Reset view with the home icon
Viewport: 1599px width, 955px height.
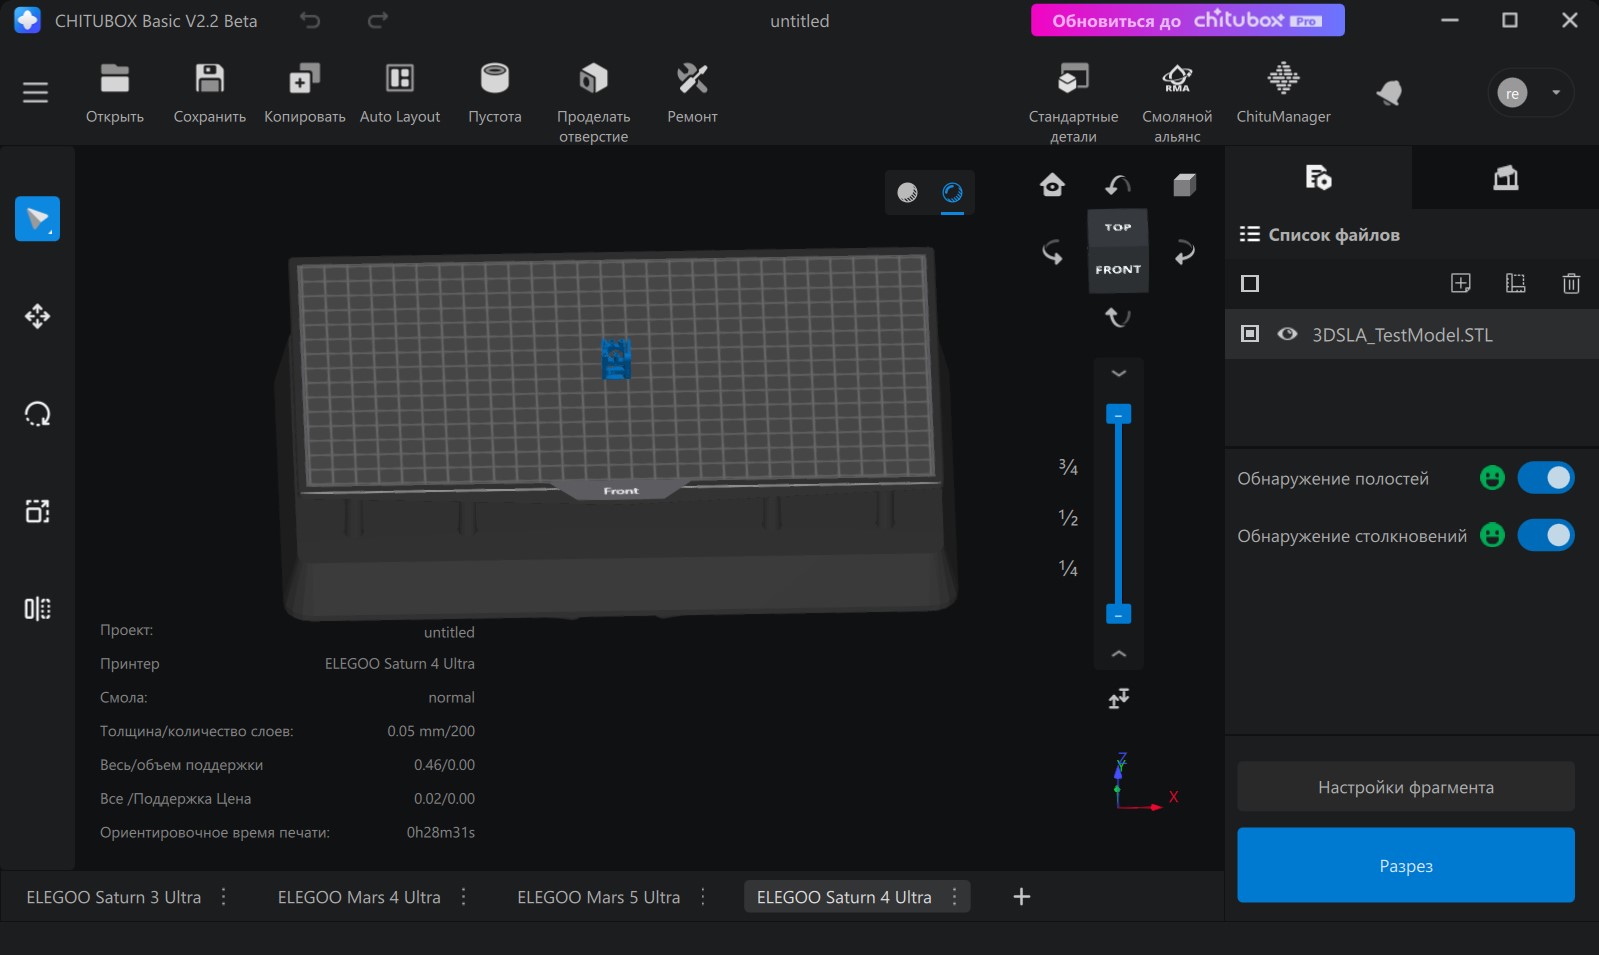click(x=1052, y=185)
